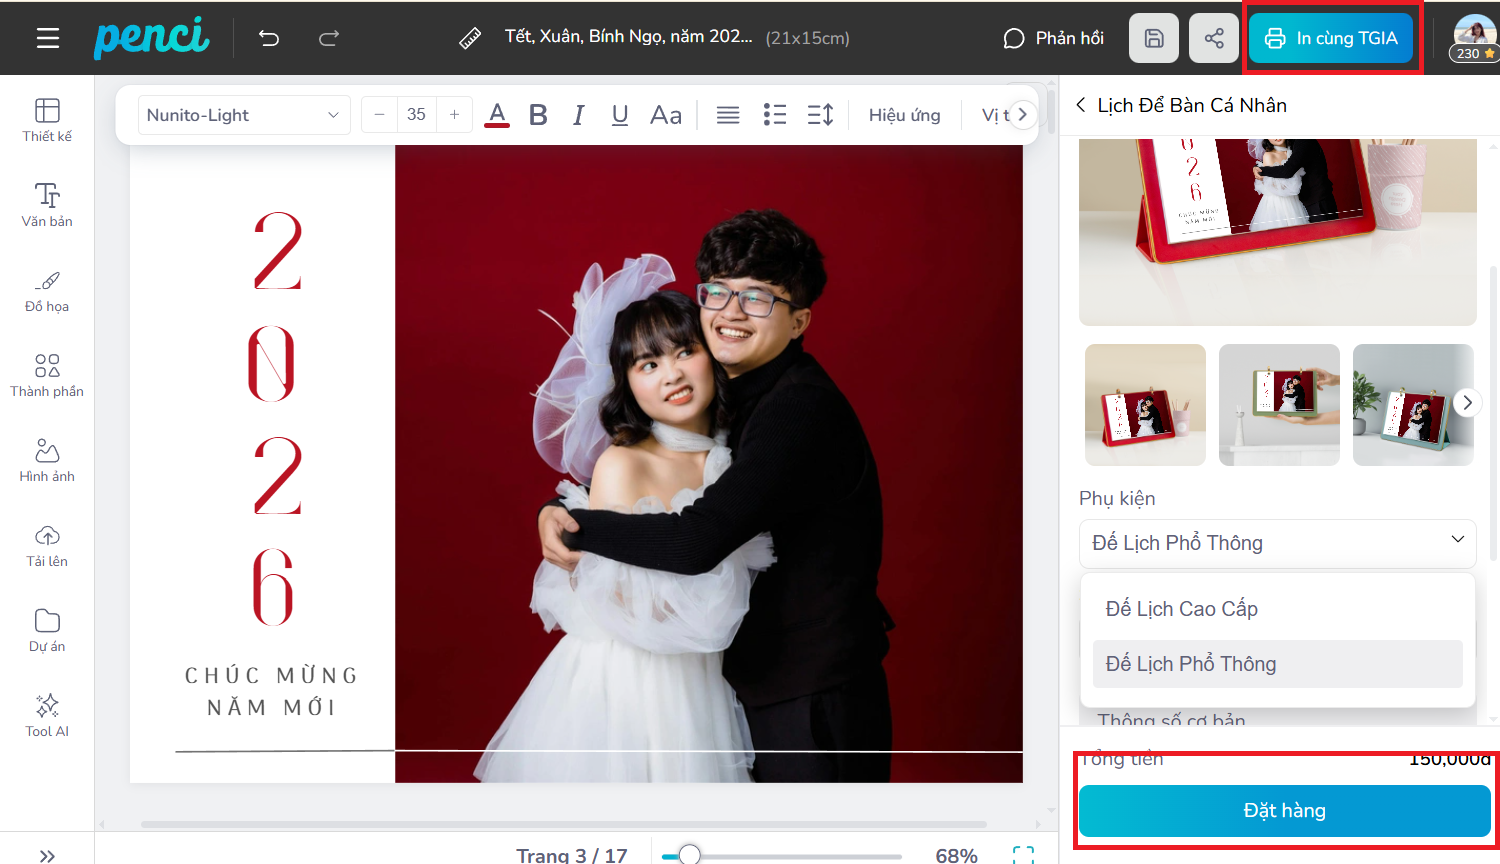Click the Đặt hàng order button
The width and height of the screenshot is (1500, 864).
tap(1284, 810)
